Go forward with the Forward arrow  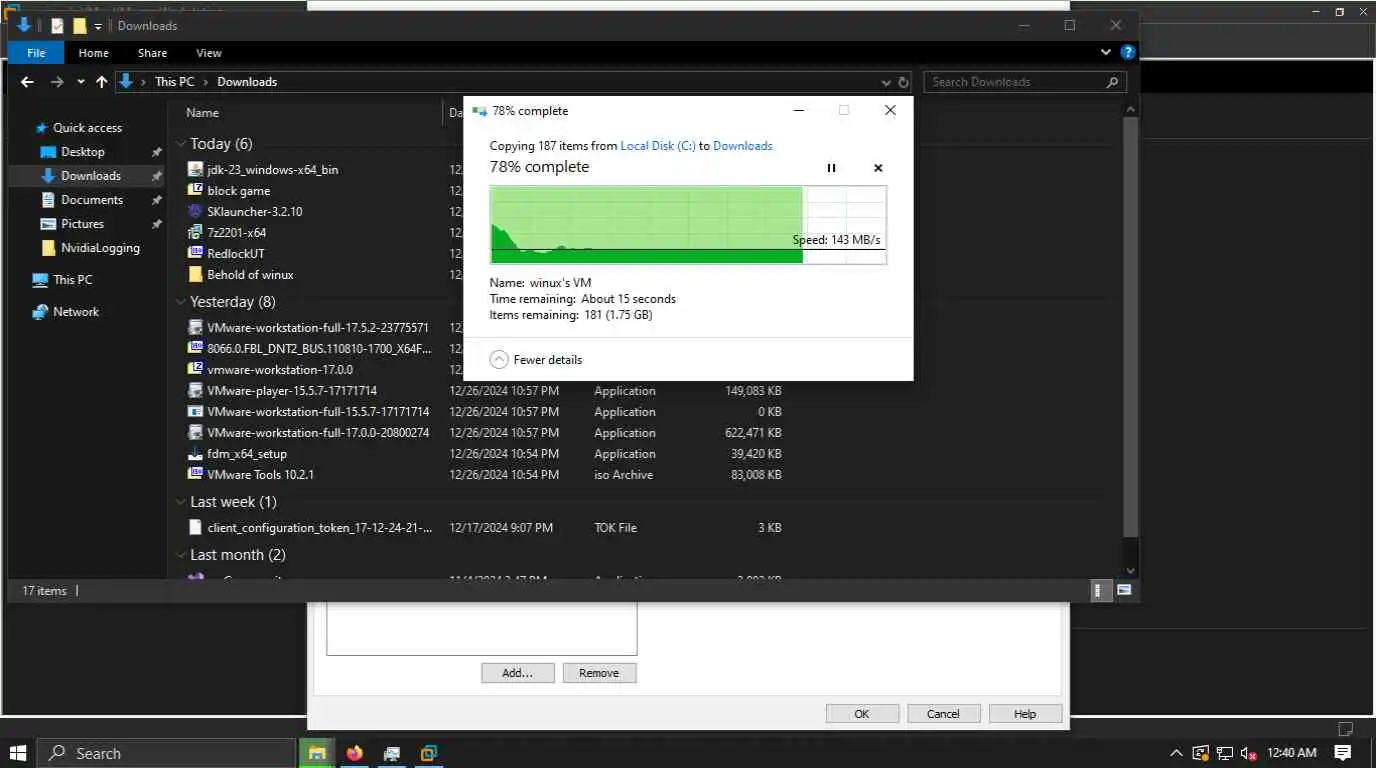(57, 82)
